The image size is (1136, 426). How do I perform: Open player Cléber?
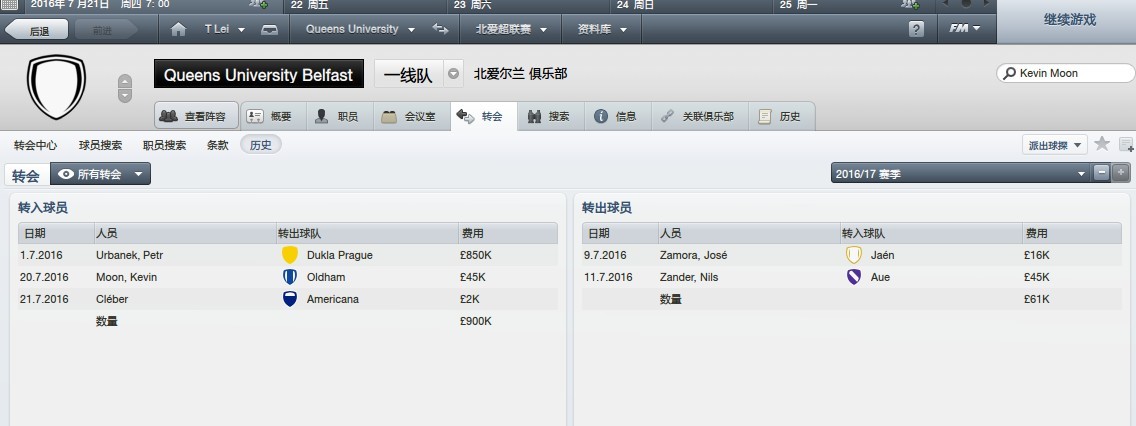[111, 298]
